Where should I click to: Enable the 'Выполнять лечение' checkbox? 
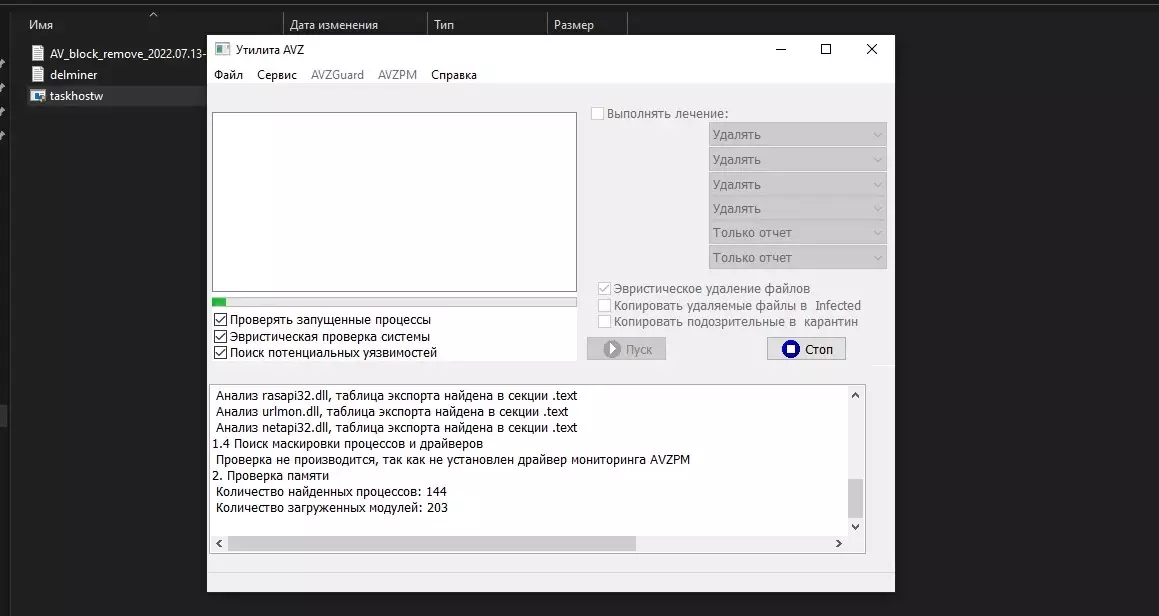[x=597, y=114]
